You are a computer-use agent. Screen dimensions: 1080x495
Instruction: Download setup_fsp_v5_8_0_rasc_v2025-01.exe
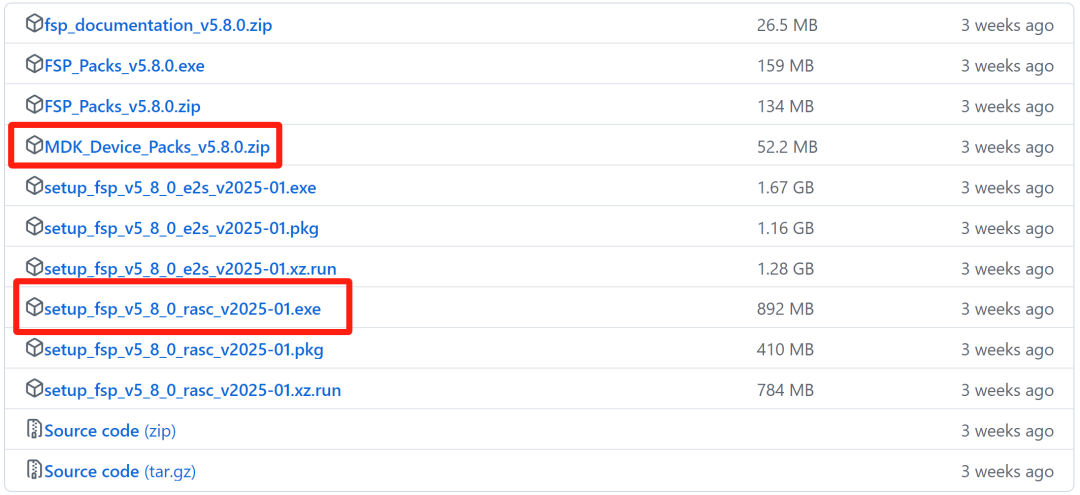(182, 309)
